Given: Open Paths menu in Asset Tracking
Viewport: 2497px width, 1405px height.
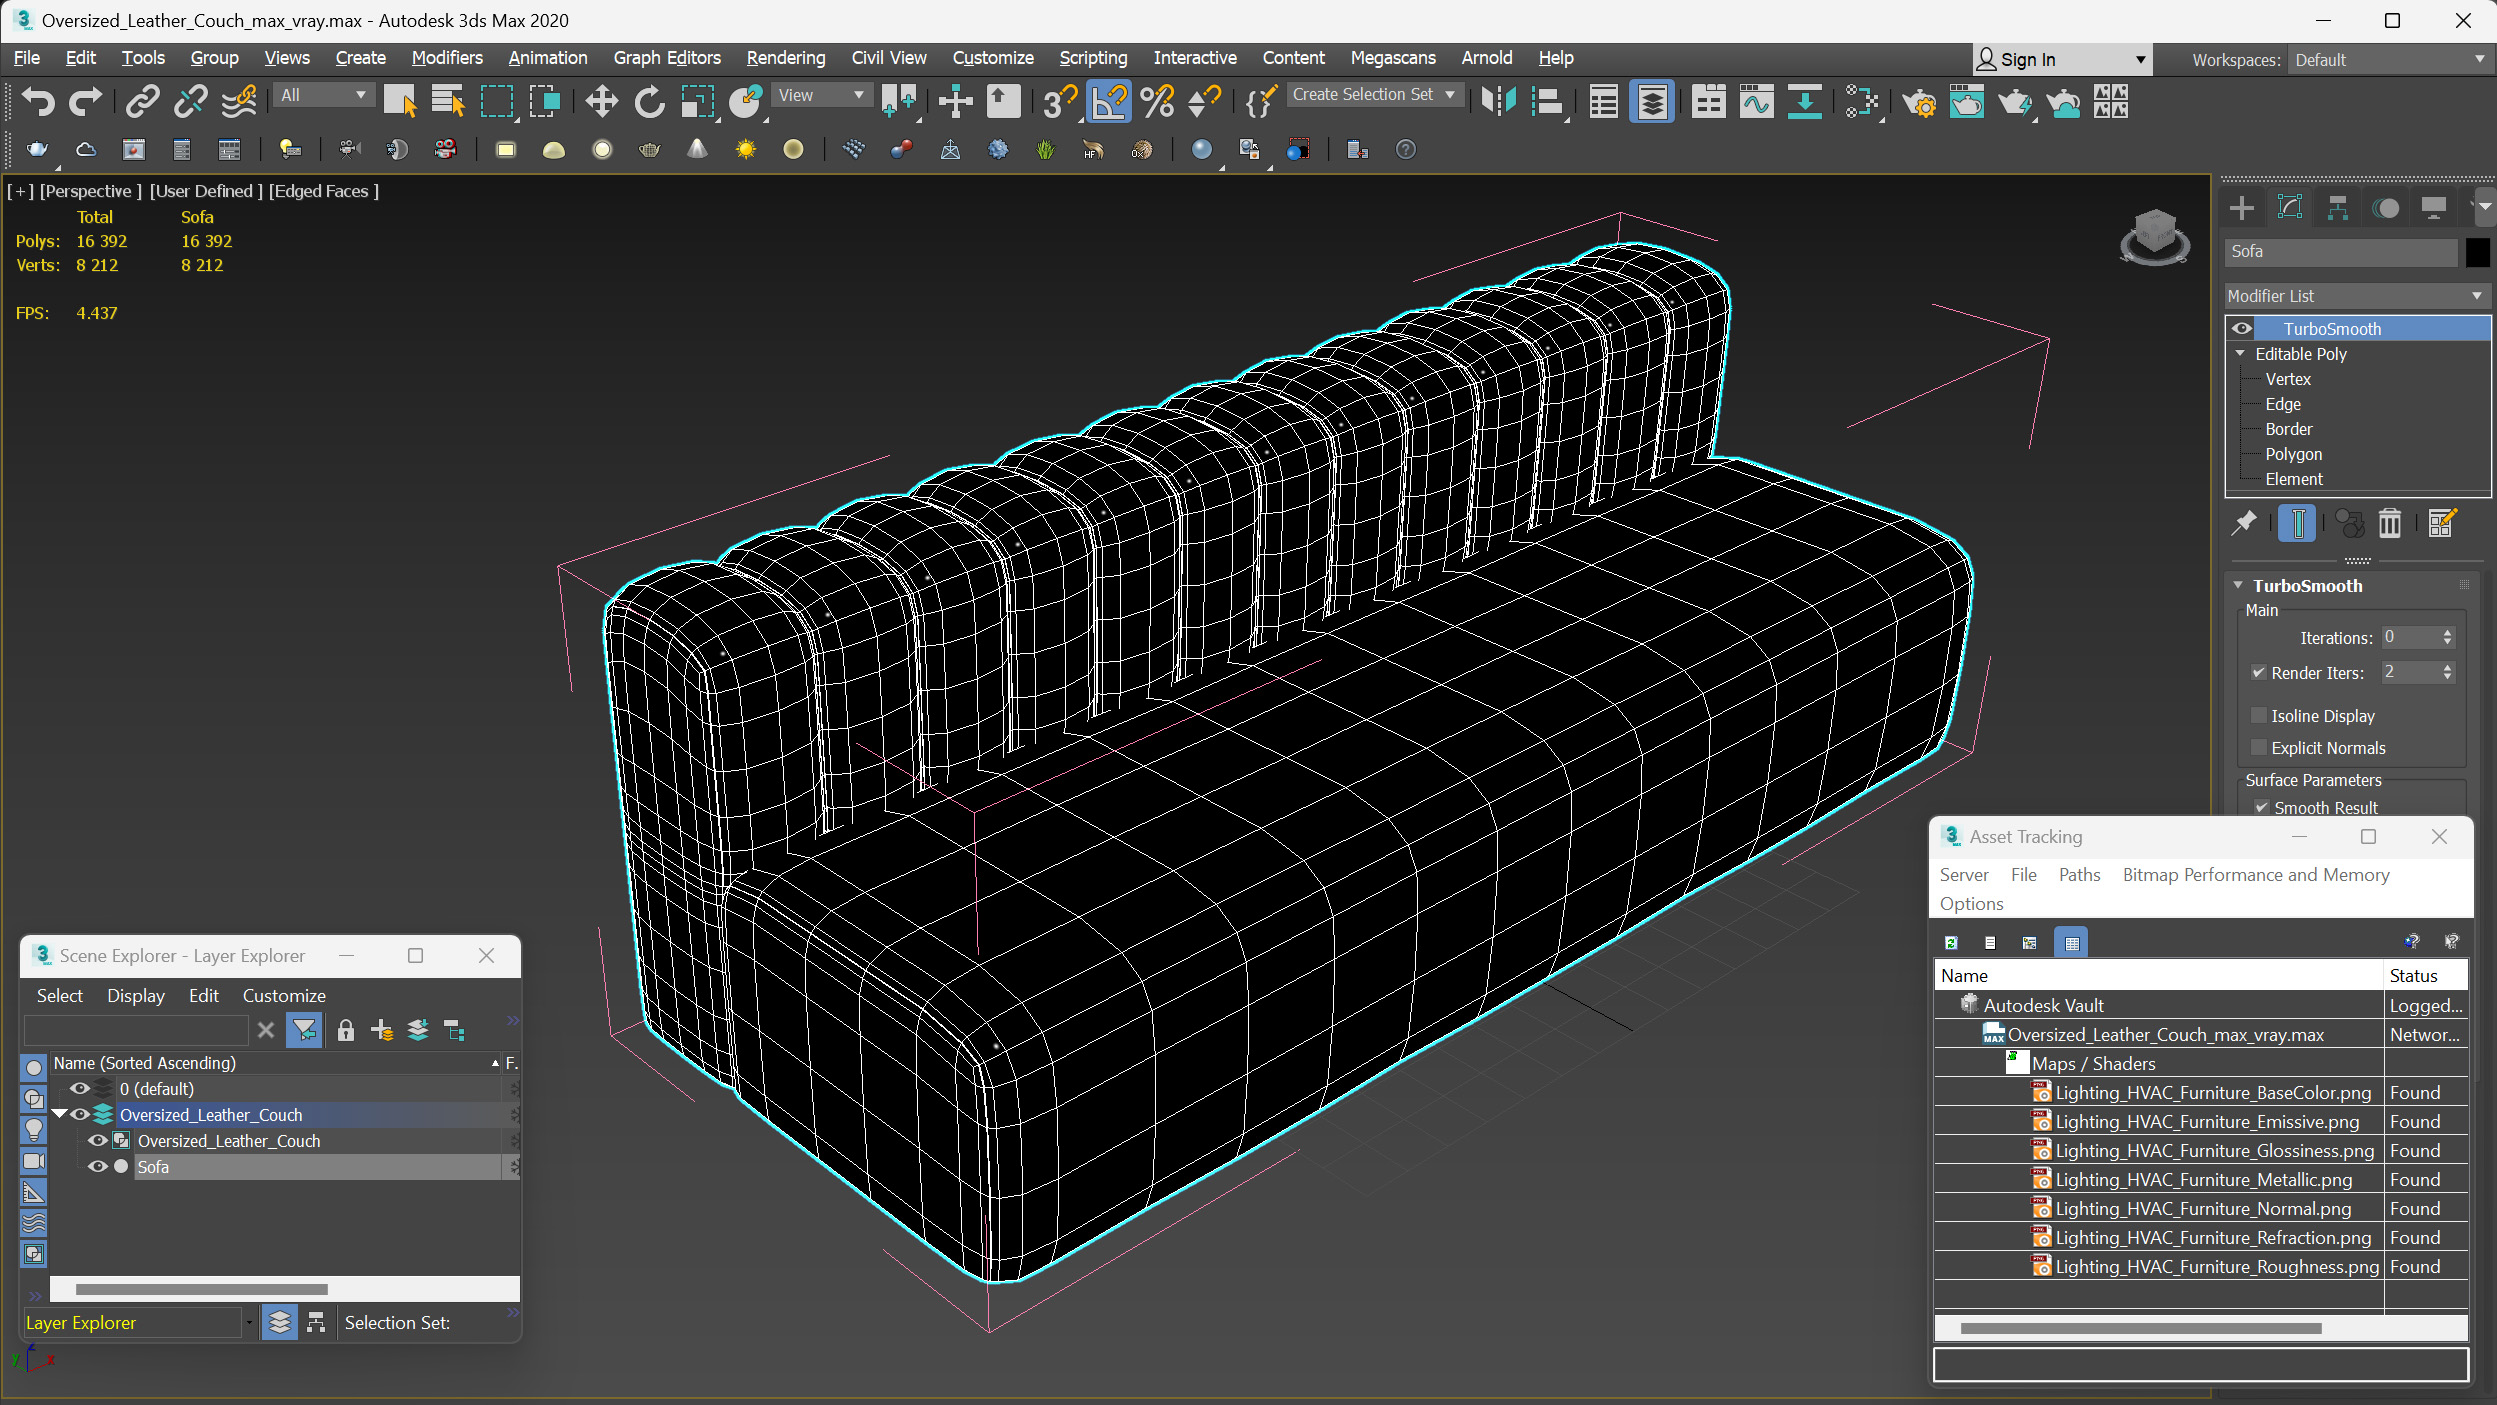Looking at the screenshot, I should click(2078, 875).
